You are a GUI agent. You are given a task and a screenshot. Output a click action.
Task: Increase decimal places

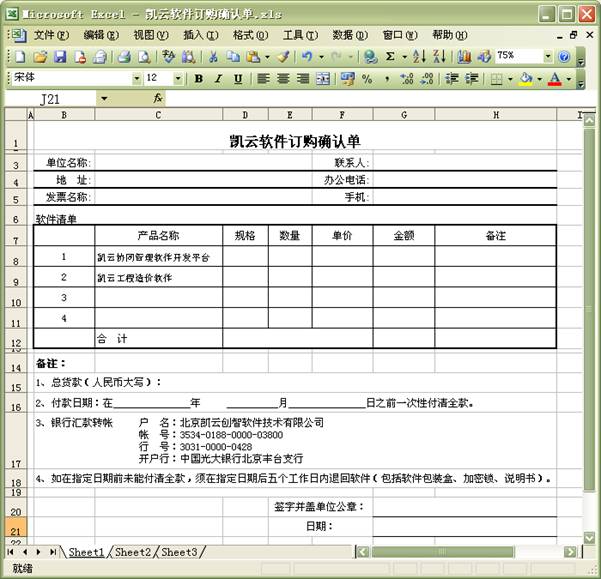pos(407,79)
